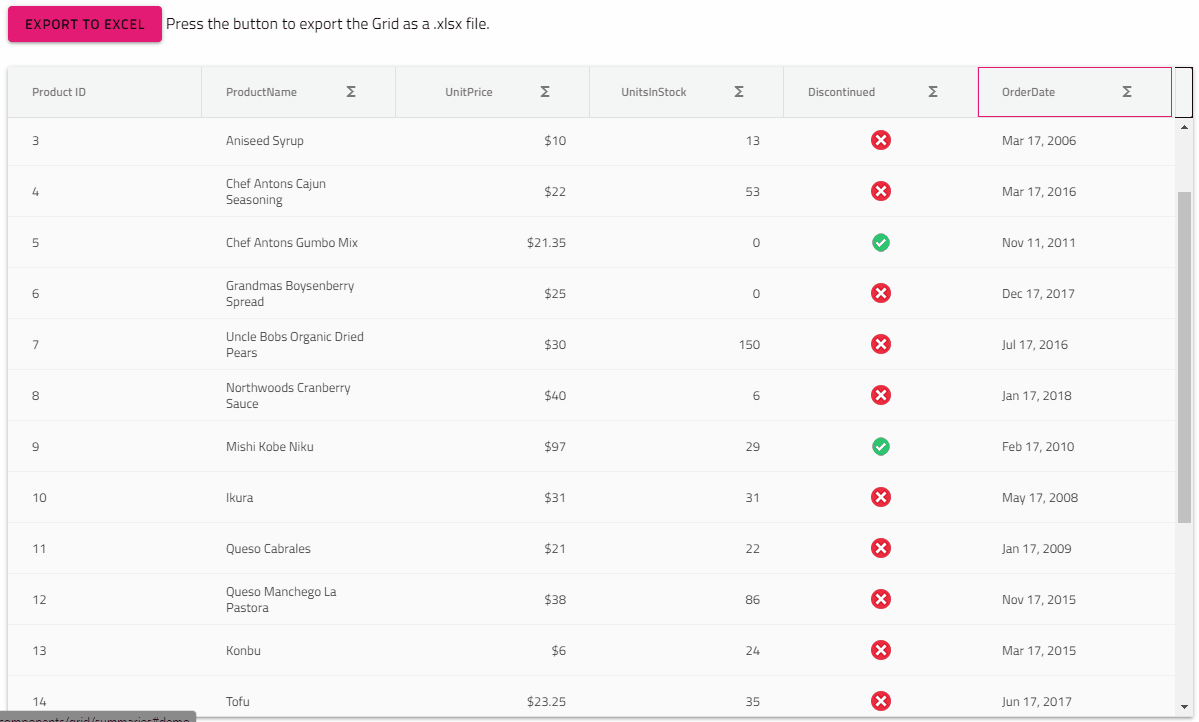The height and width of the screenshot is (722, 1199).
Task: Click the scroll down arrow of the grid
Action: click(x=1185, y=707)
